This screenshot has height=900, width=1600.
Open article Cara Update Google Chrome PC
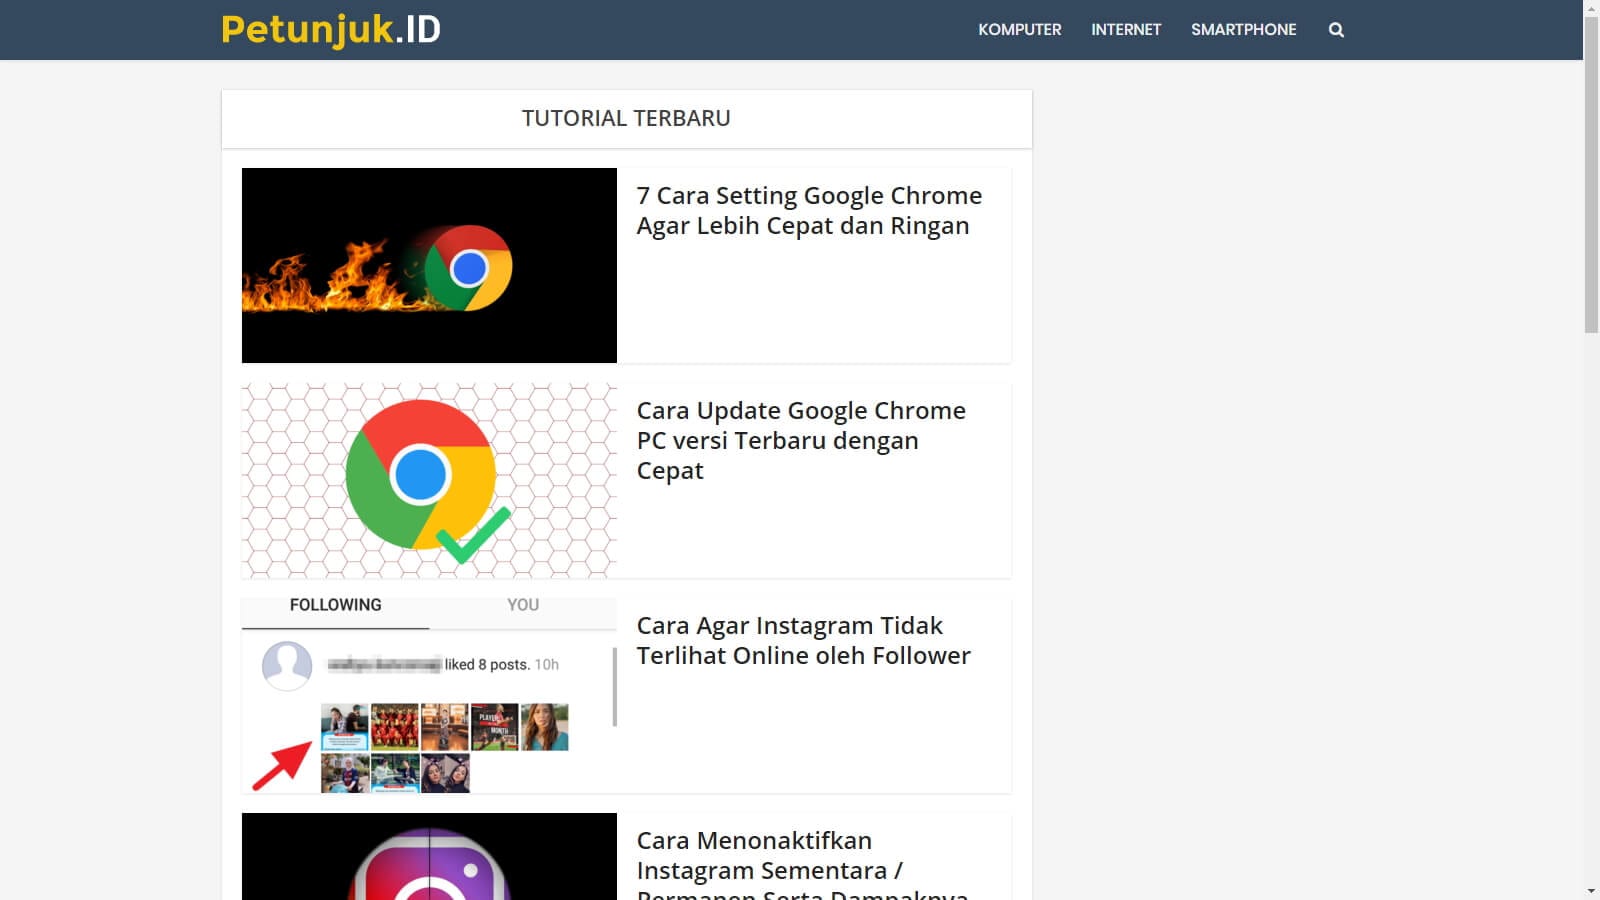(x=801, y=441)
